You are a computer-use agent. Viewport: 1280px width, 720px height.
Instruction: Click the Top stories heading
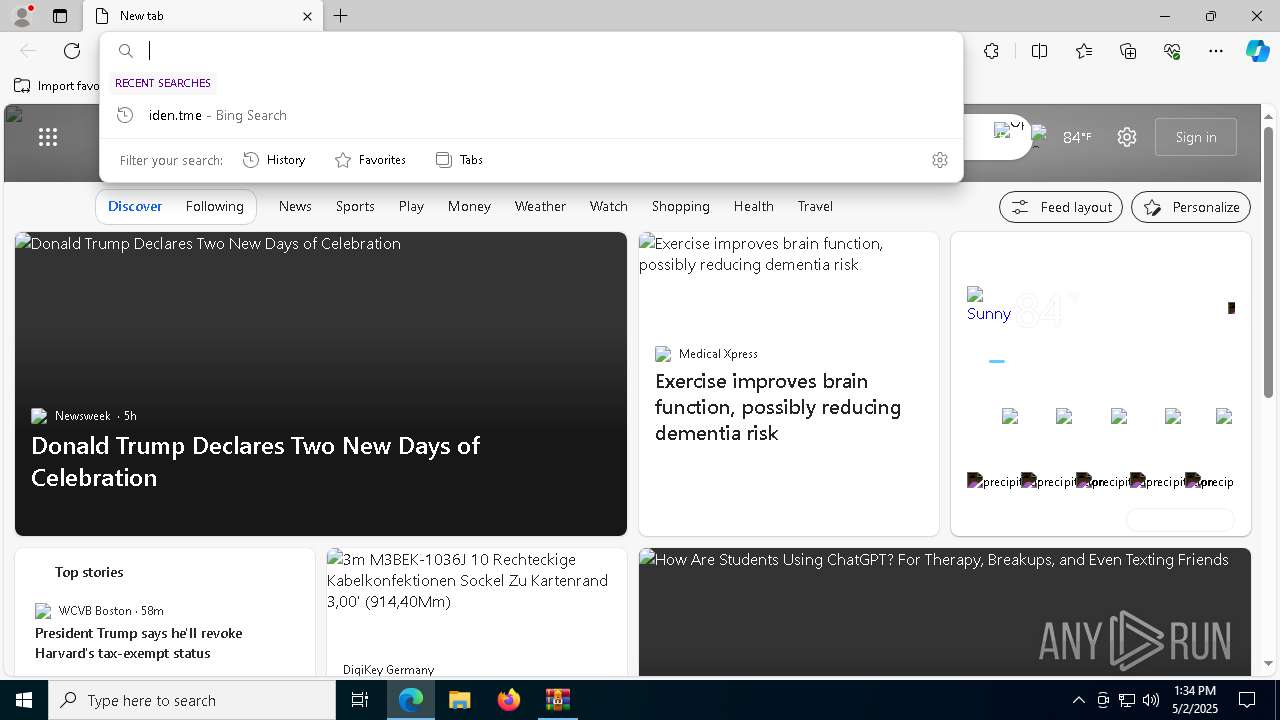pyautogui.click(x=89, y=572)
